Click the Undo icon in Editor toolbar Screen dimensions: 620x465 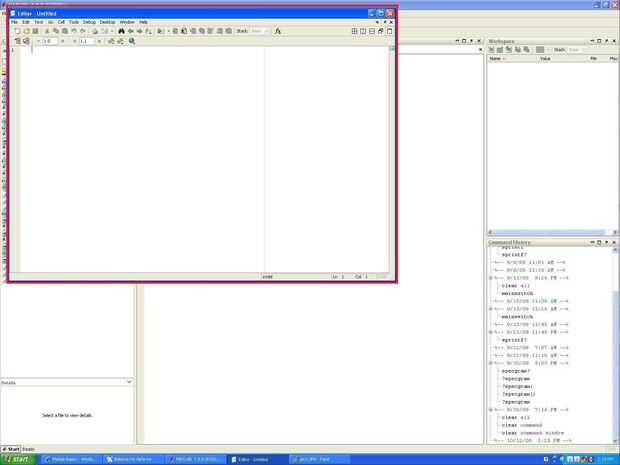coord(74,31)
